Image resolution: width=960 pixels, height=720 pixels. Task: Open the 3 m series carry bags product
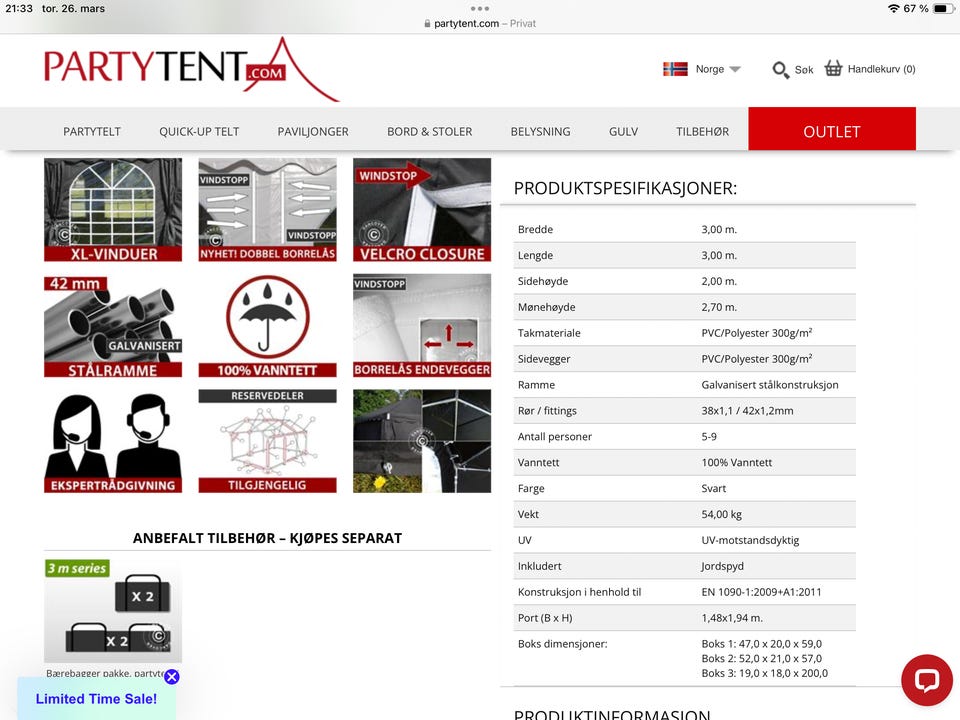pyautogui.click(x=113, y=611)
